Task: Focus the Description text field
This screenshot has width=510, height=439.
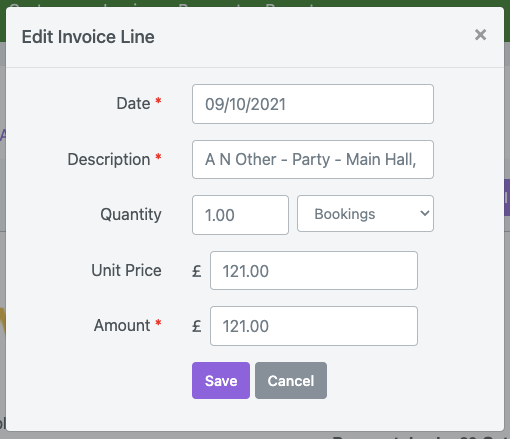Action: (x=313, y=159)
